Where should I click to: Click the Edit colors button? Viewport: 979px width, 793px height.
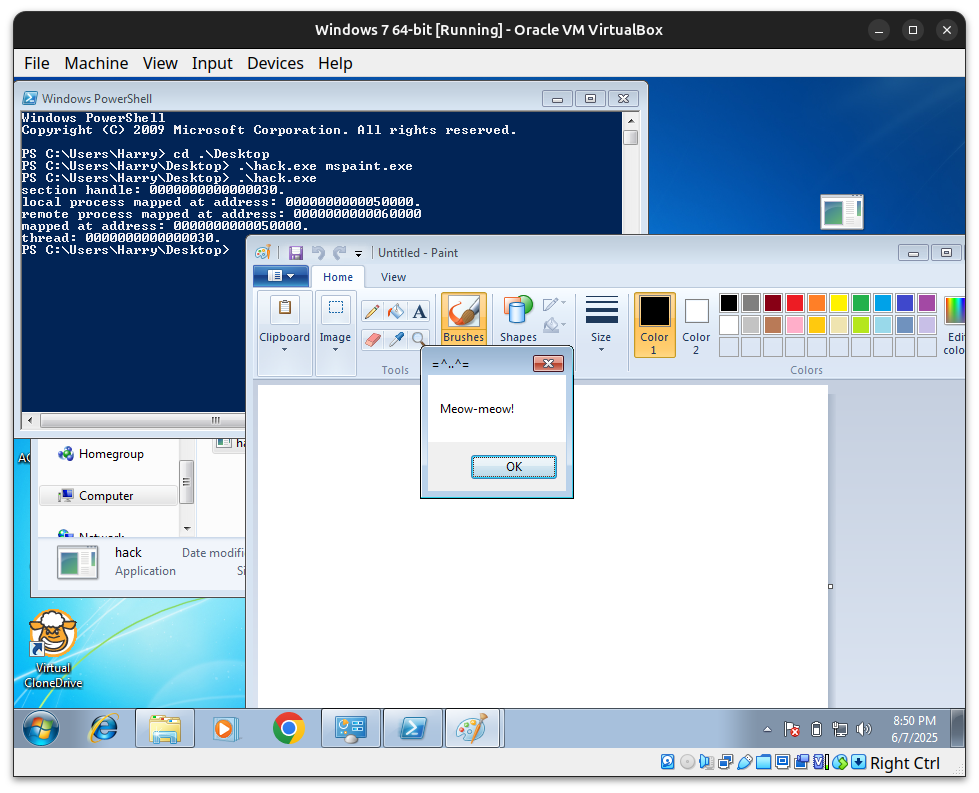click(954, 325)
